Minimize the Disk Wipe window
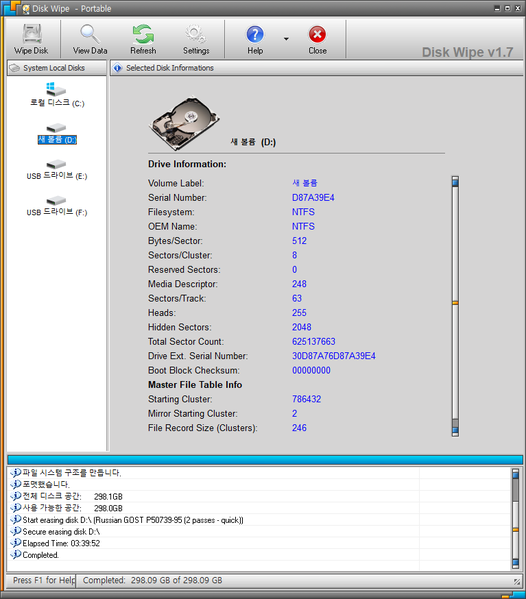 (x=497, y=8)
